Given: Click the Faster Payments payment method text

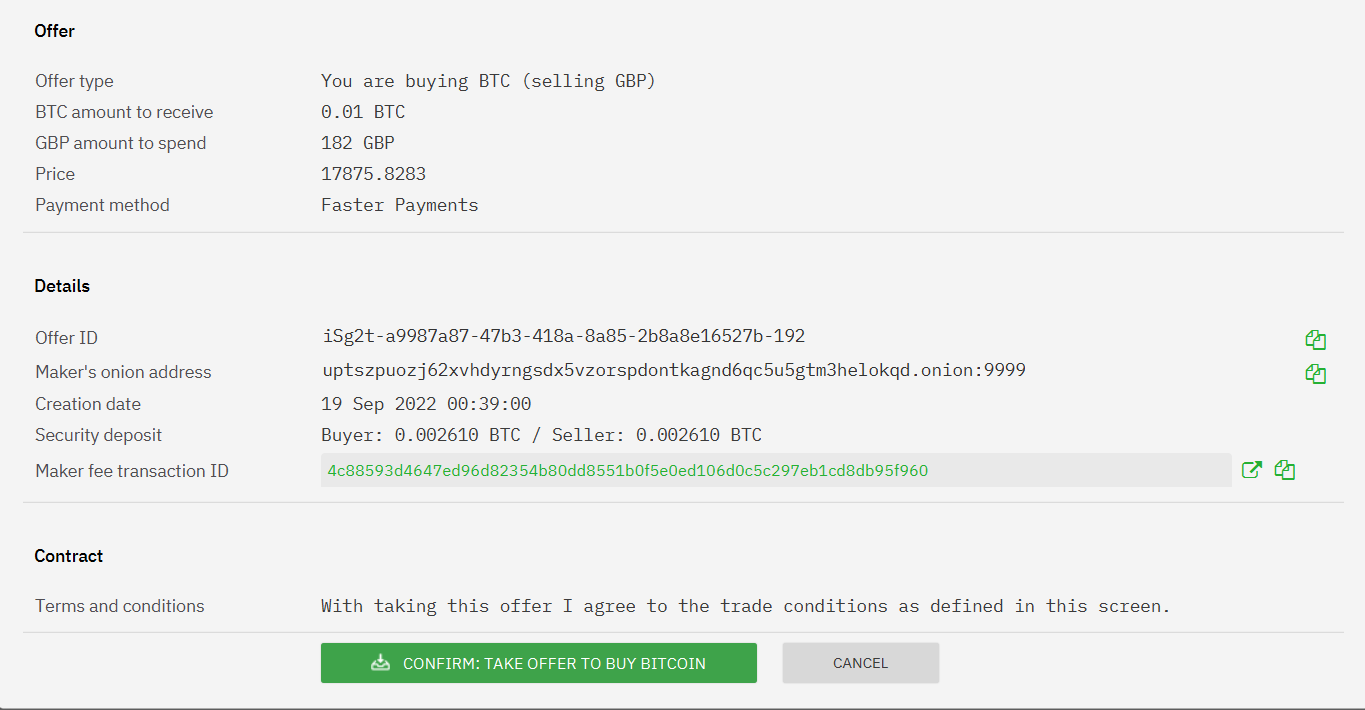Looking at the screenshot, I should (399, 204).
